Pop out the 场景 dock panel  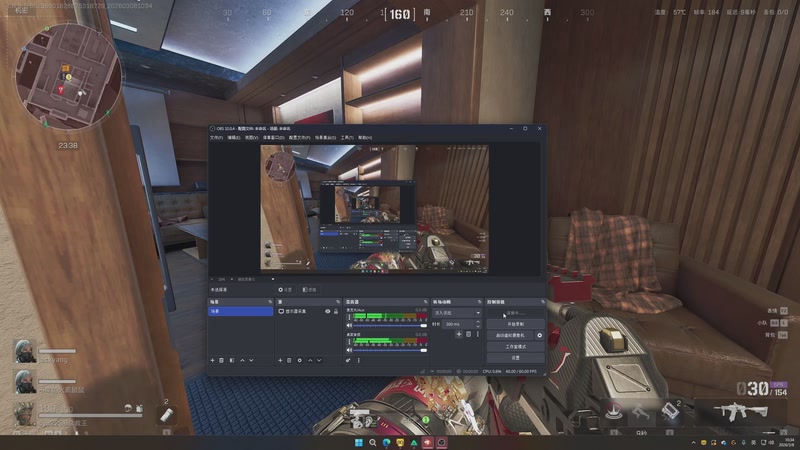(x=270, y=302)
